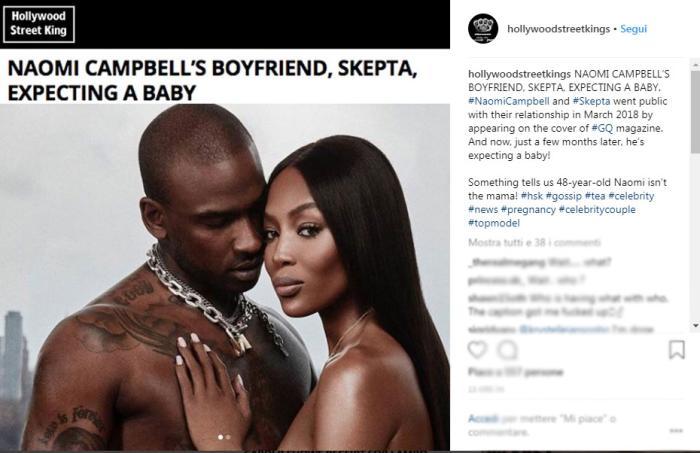Screen dimensions: 700x453
Task: Click the scrollbar down arrow
Action: coord(696,326)
